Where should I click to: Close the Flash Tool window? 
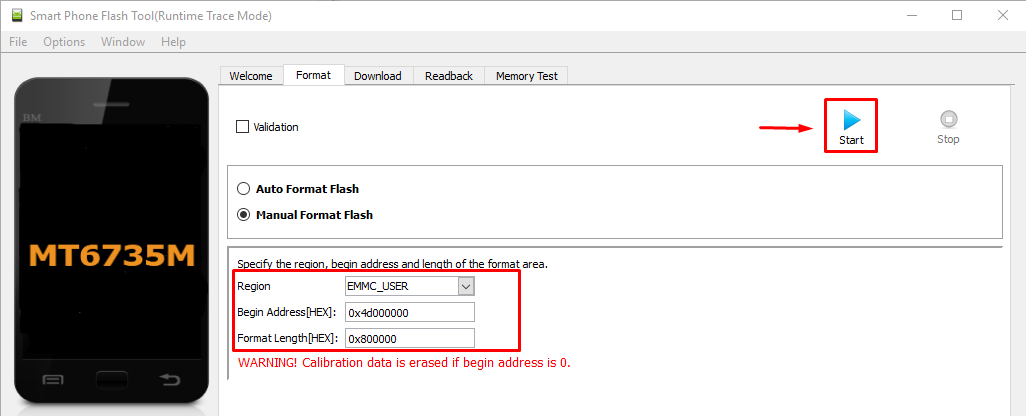point(1002,15)
